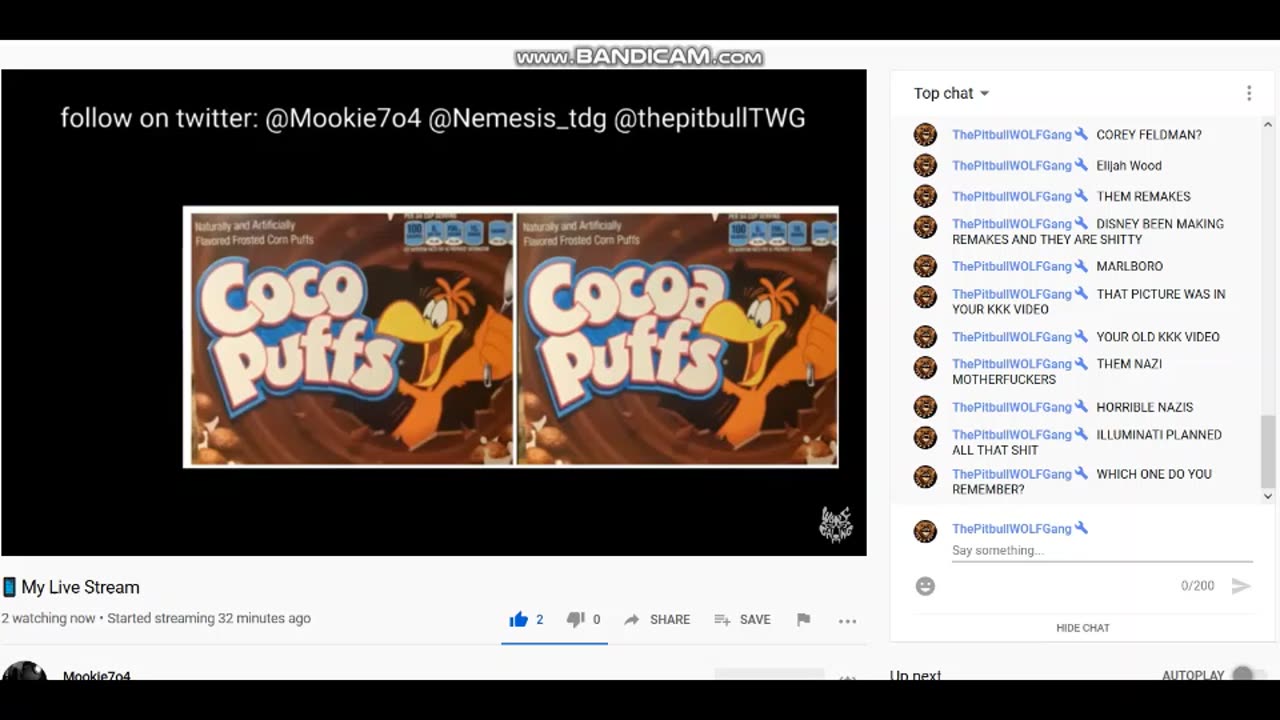Click username on MARLBORO message
This screenshot has height=720, width=1280.
pos(1011,267)
